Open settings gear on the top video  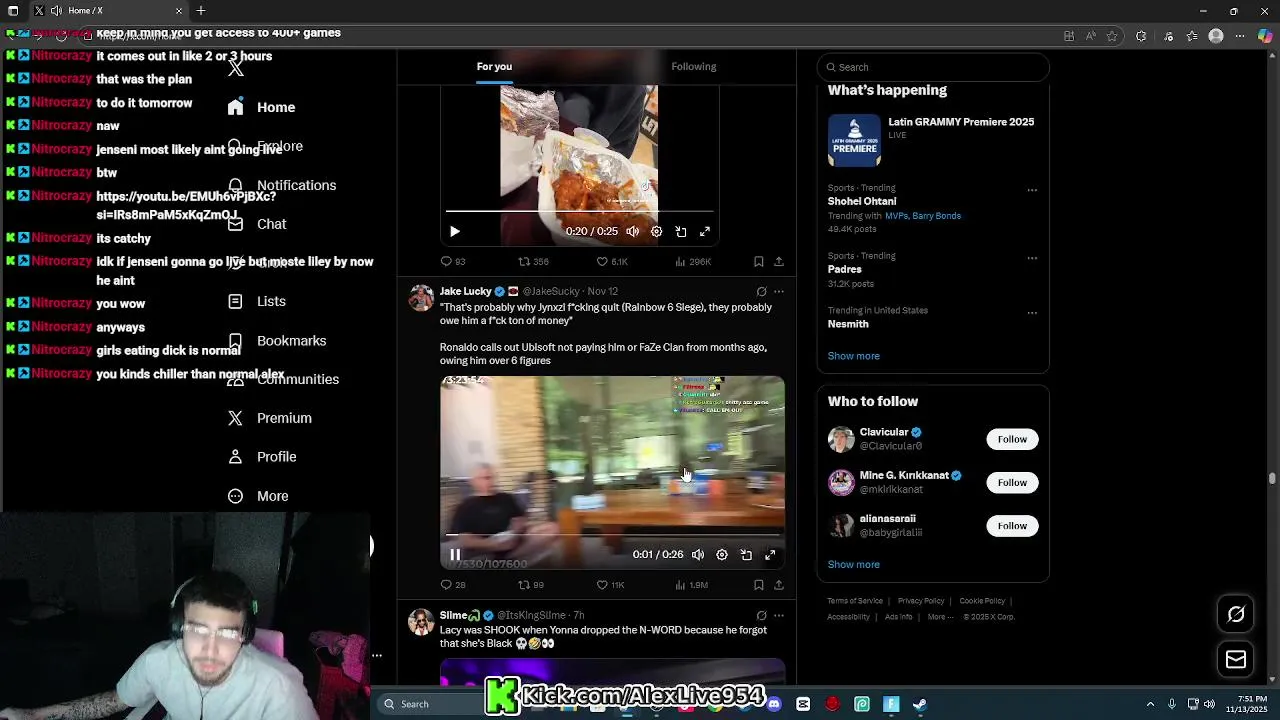click(657, 231)
